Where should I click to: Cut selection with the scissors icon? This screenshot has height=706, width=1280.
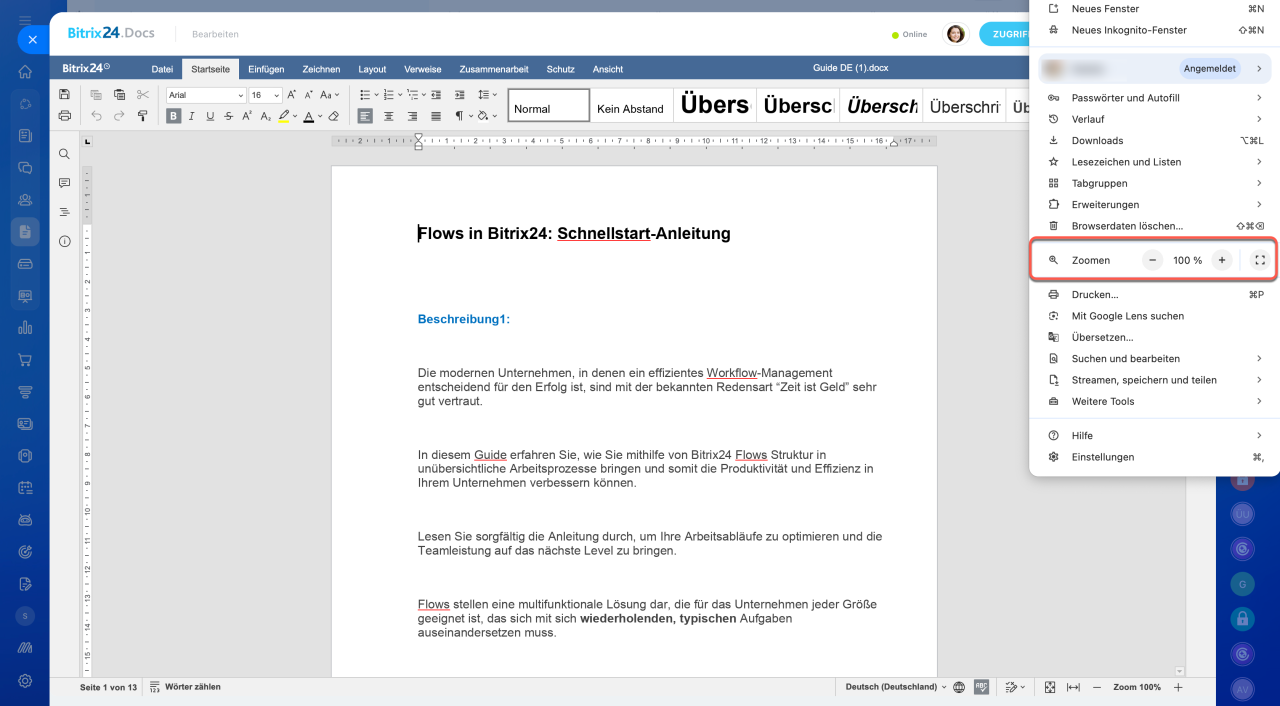(x=142, y=95)
